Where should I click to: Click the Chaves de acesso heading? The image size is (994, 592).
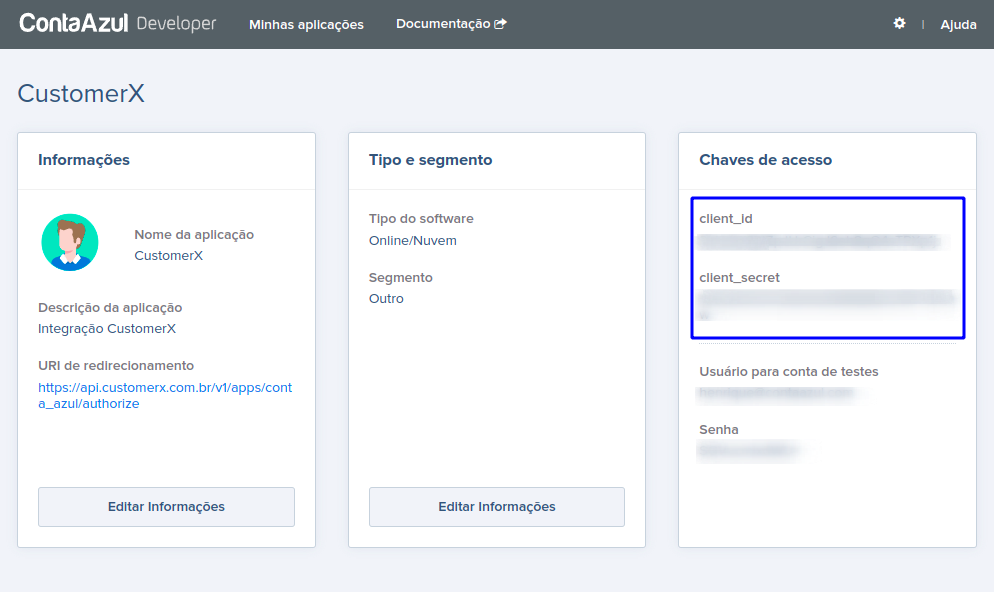[765, 160]
